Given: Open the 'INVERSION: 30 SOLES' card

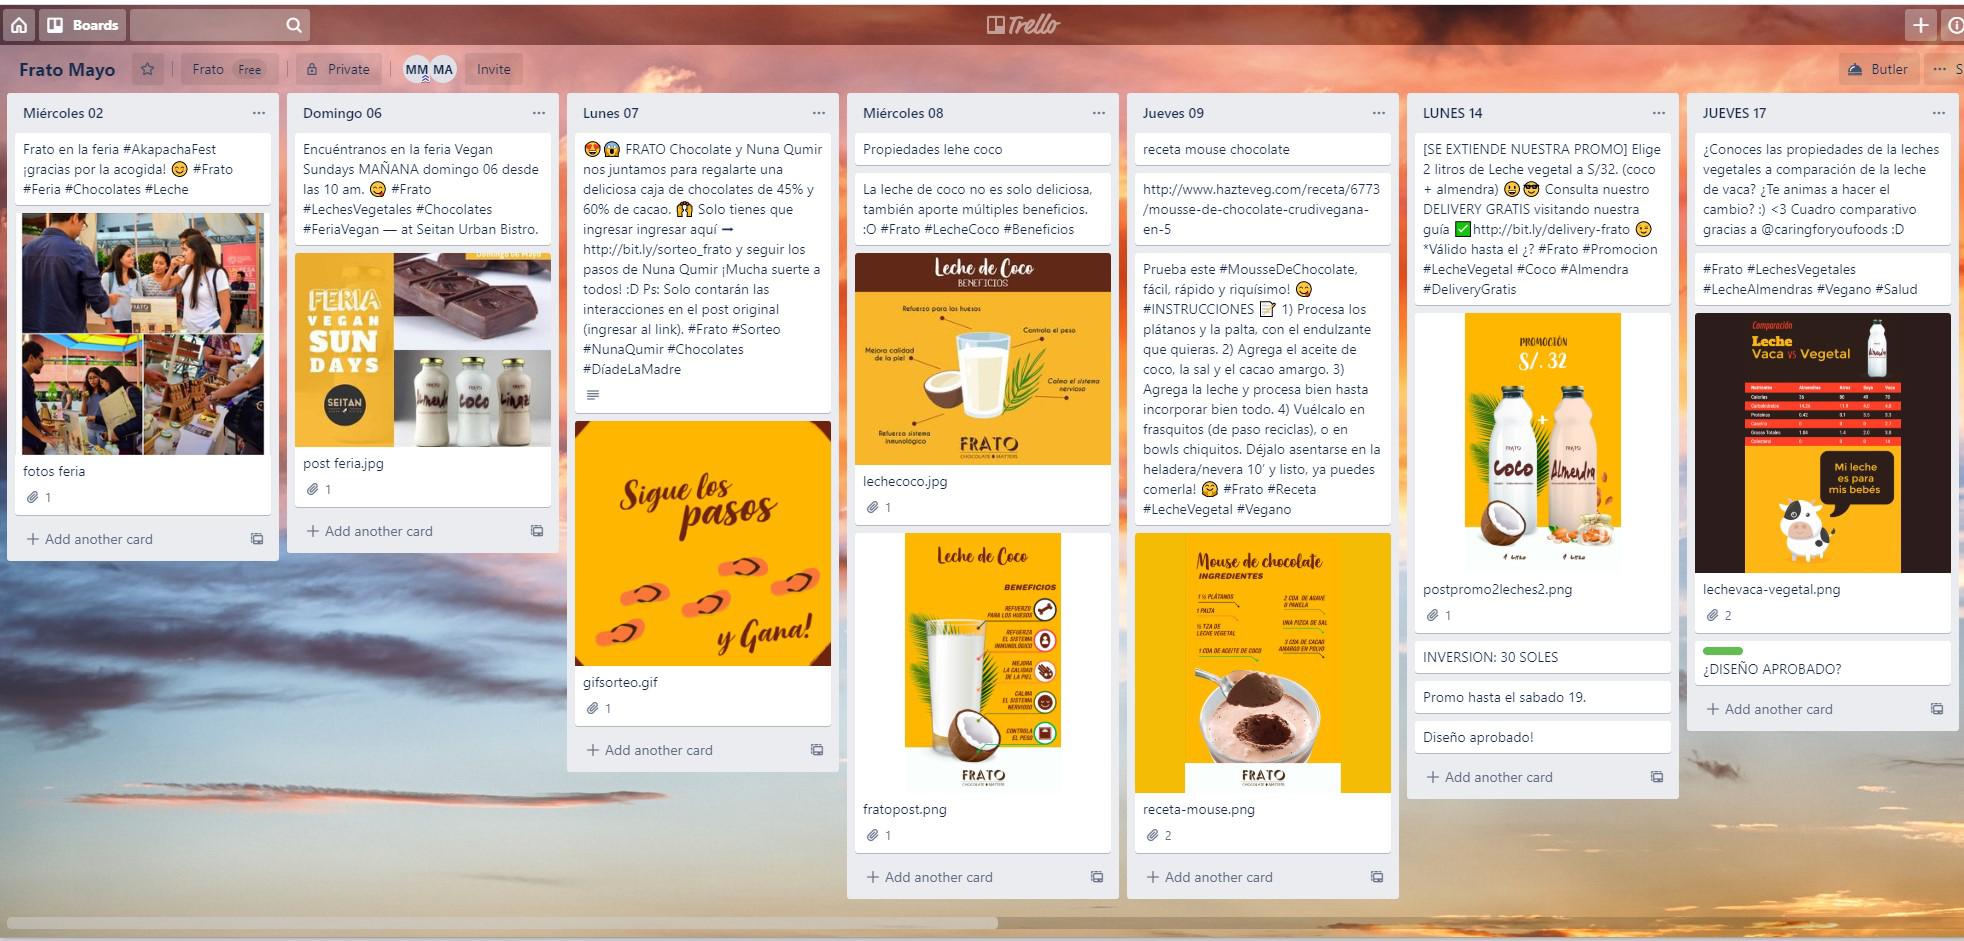Looking at the screenshot, I should [1543, 657].
